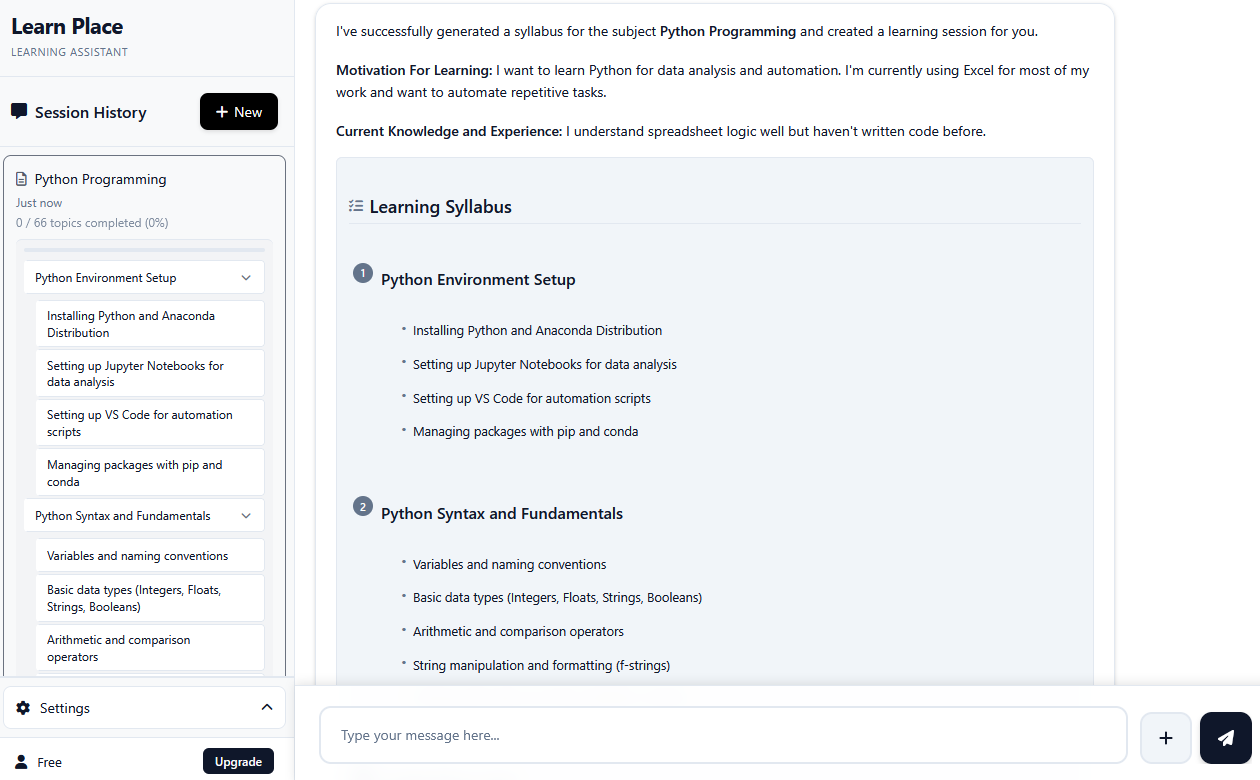Click the Settings gear icon
This screenshot has height=780, width=1260.
pos(23,708)
